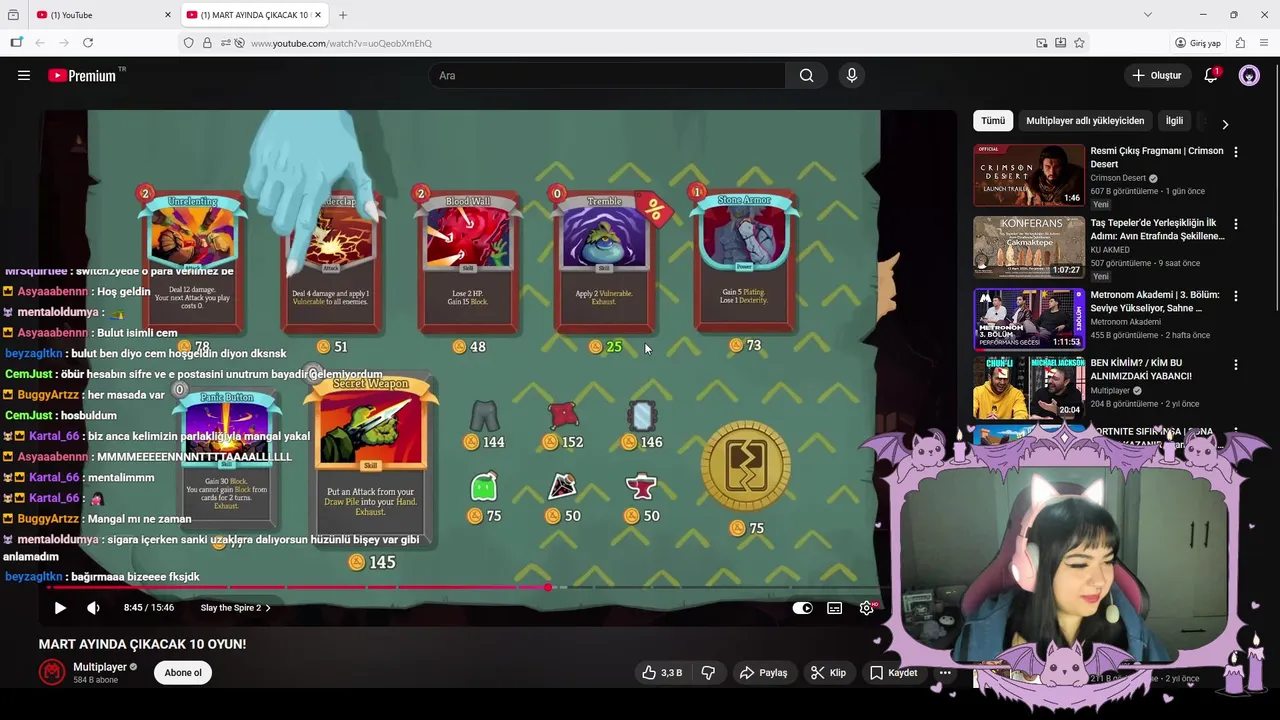Click the Blood Wall card in the video
Viewport: 1280px width, 720px height.
466,262
